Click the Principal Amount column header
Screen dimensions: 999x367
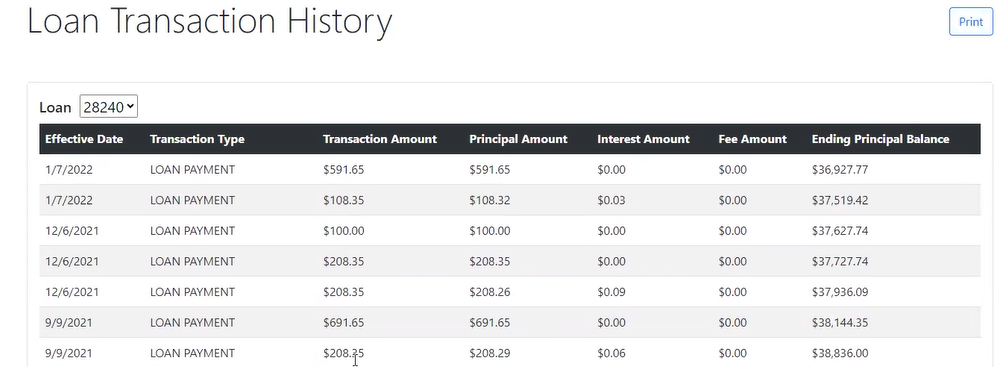pyautogui.click(x=518, y=139)
